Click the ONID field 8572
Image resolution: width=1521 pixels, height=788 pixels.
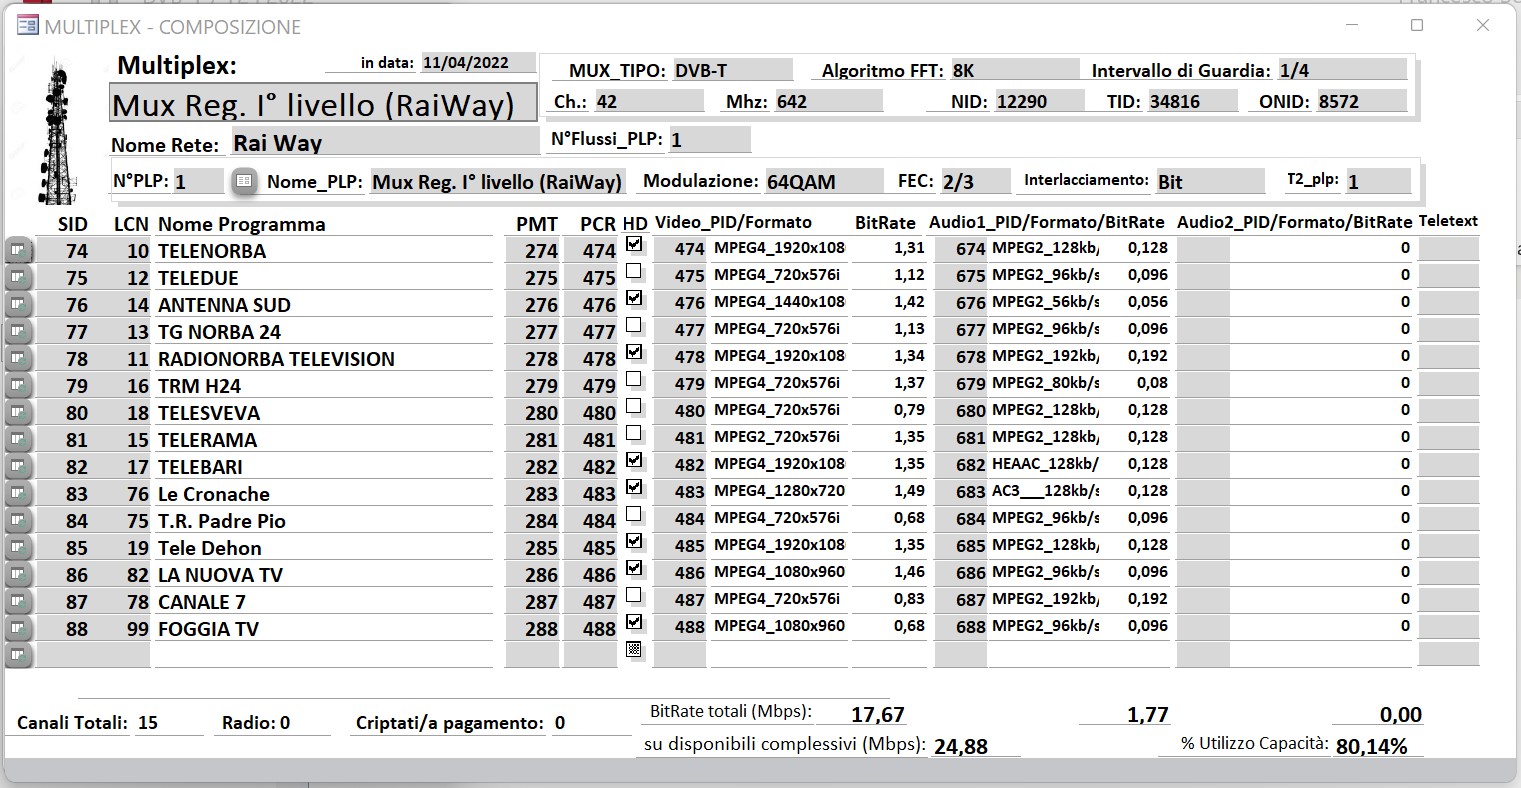(1361, 101)
